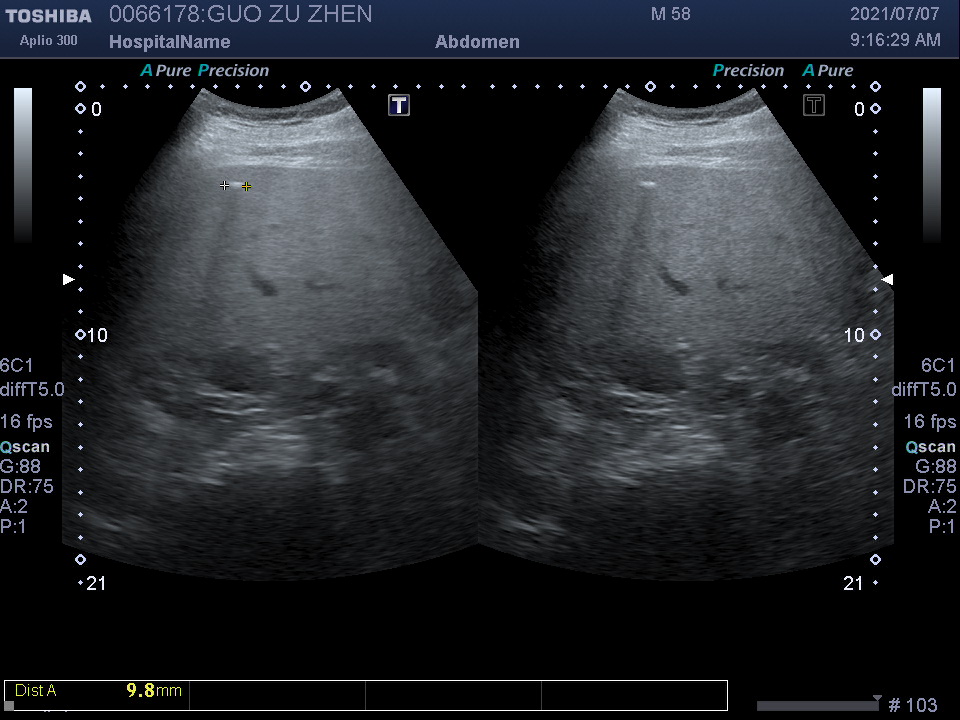Viewport: 960px width, 720px height.
Task: Click the right focus position triangle marker
Action: point(886,280)
